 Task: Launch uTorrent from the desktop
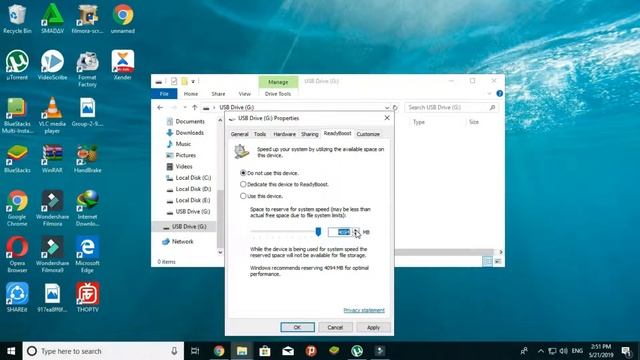coord(17,65)
